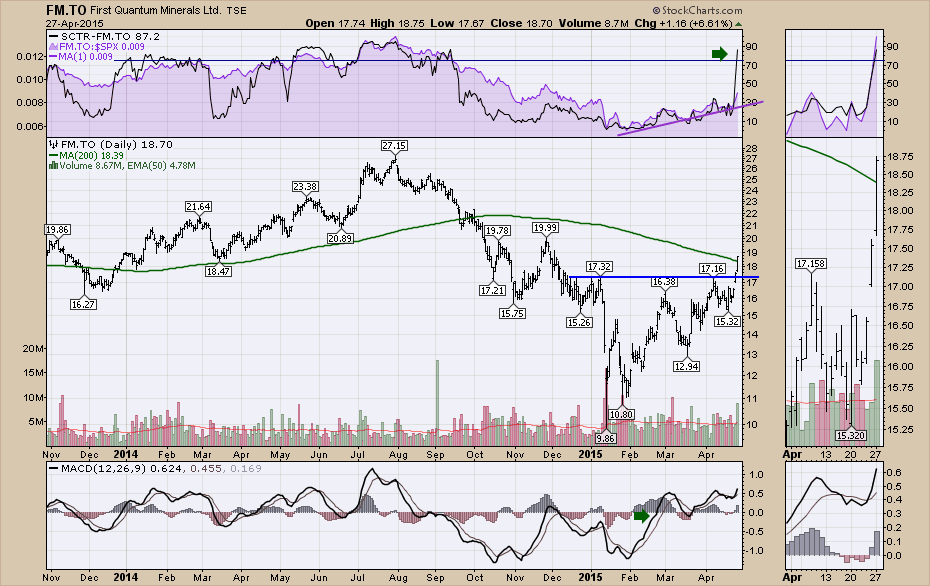Select the 20.89 low price label
The width and height of the screenshot is (930, 586).
tap(341, 238)
